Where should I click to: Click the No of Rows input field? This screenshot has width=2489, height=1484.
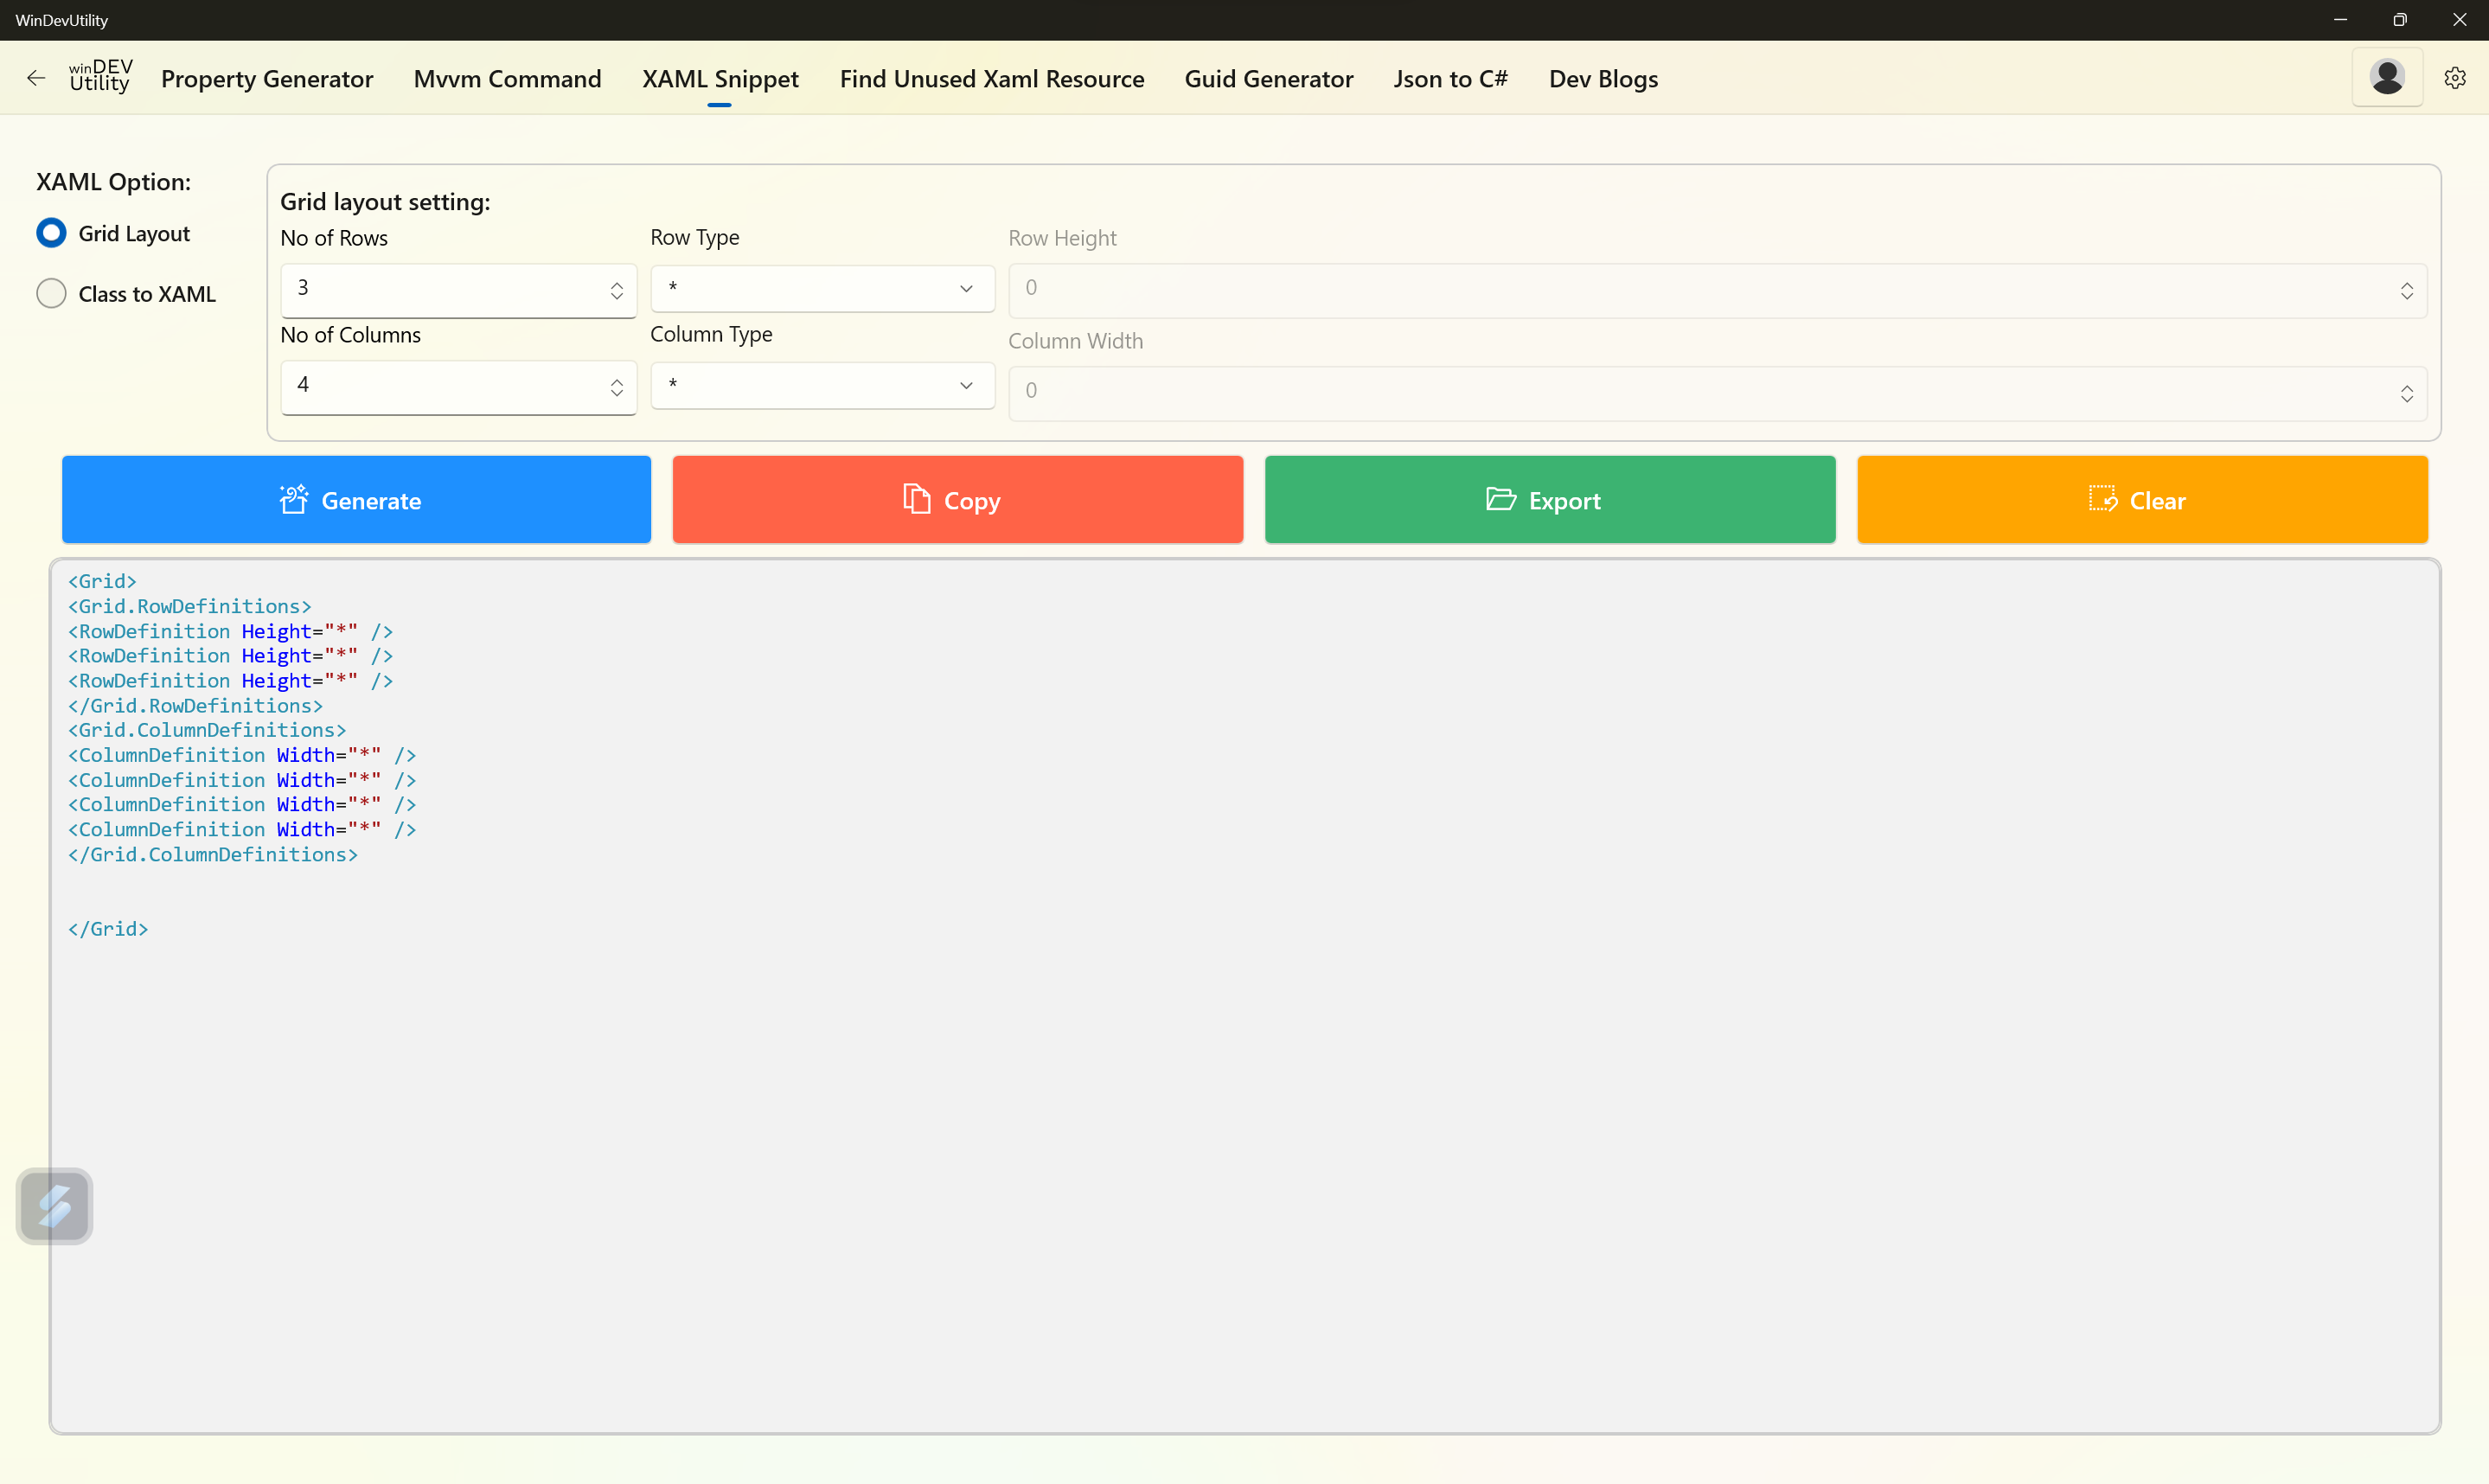point(440,289)
